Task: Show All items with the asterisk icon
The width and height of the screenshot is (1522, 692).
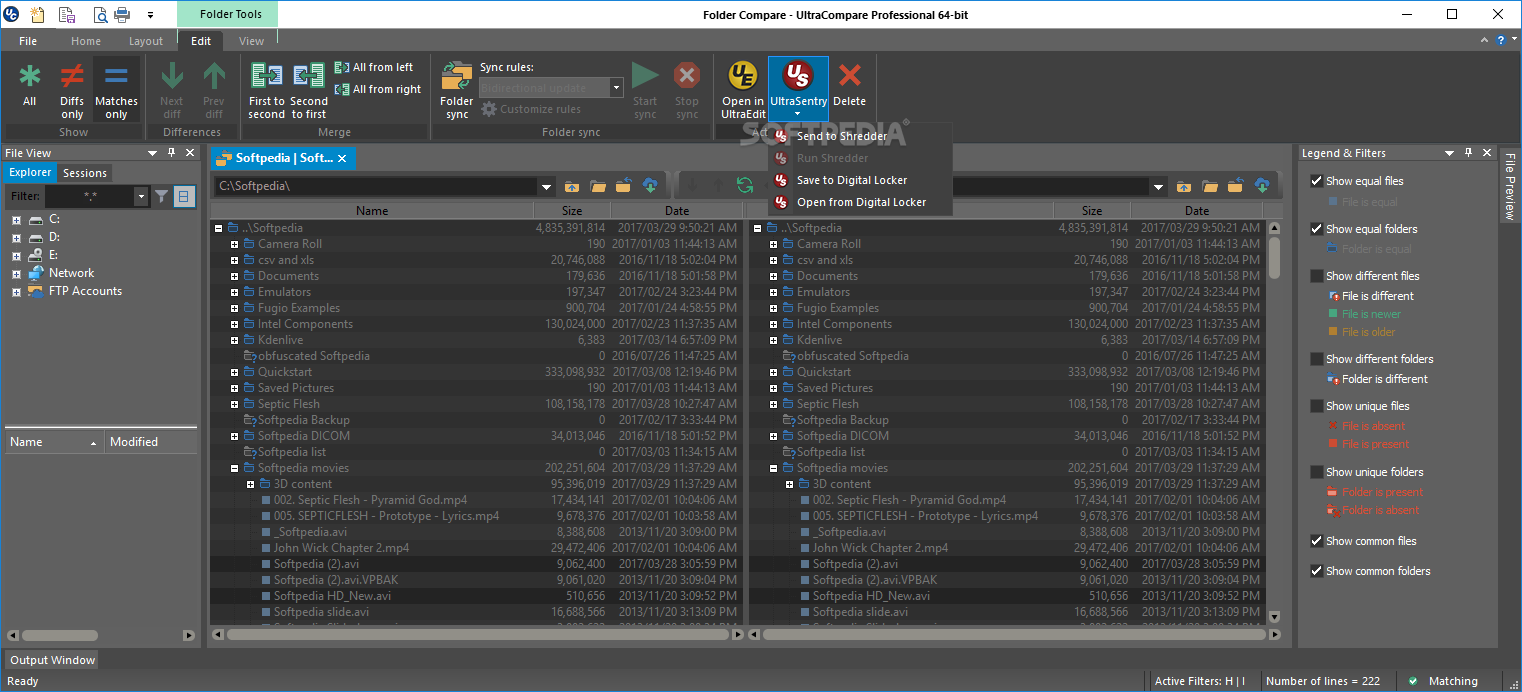Action: 30,86
